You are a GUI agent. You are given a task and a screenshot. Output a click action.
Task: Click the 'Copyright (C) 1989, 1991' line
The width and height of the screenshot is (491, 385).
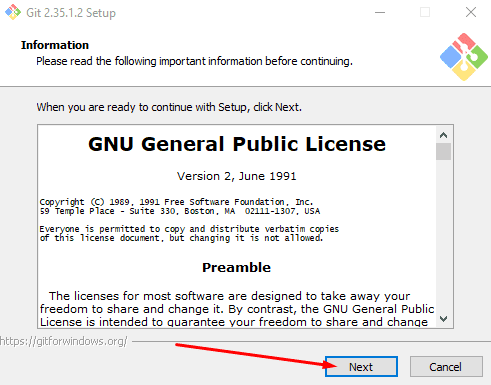click(x=176, y=202)
